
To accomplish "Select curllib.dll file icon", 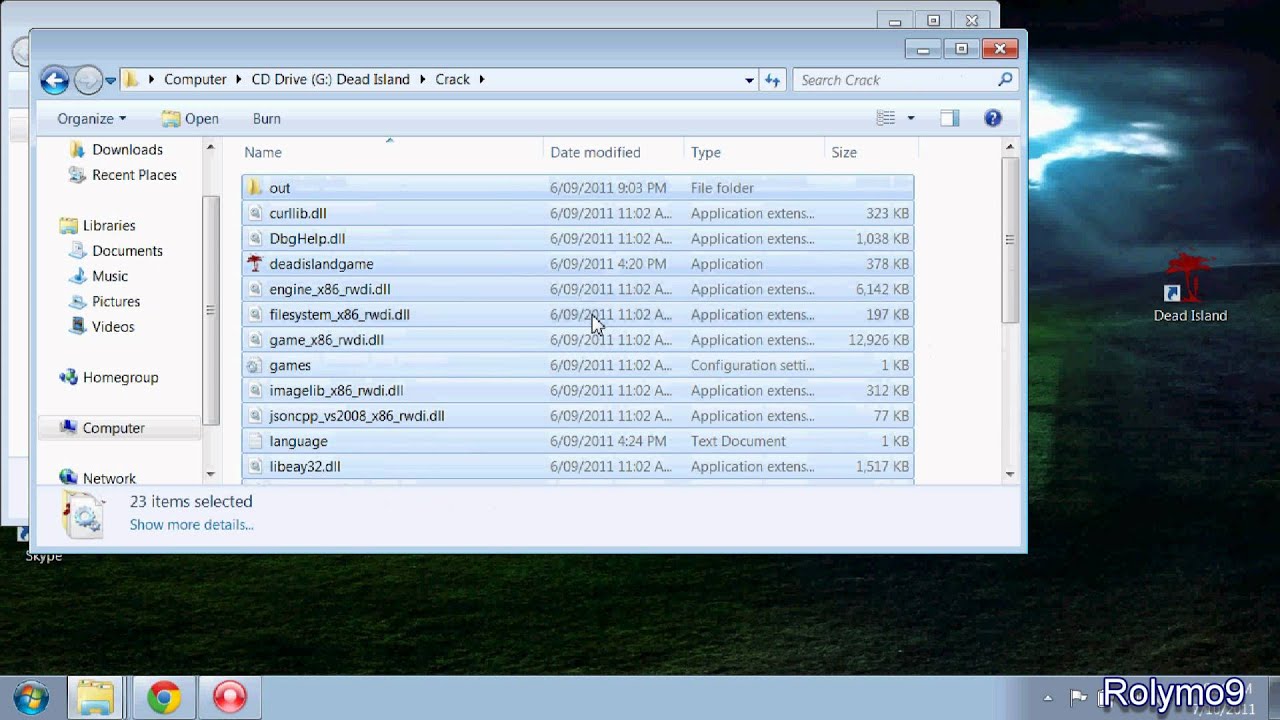I will 254,213.
